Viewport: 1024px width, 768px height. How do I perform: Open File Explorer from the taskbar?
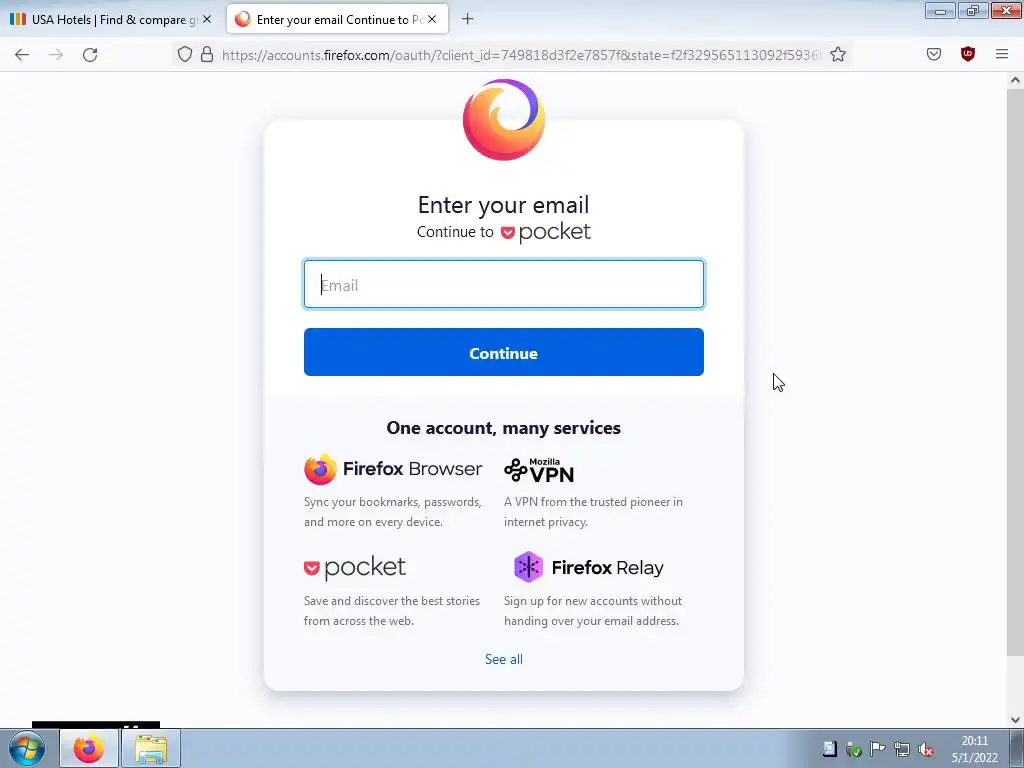(151, 748)
